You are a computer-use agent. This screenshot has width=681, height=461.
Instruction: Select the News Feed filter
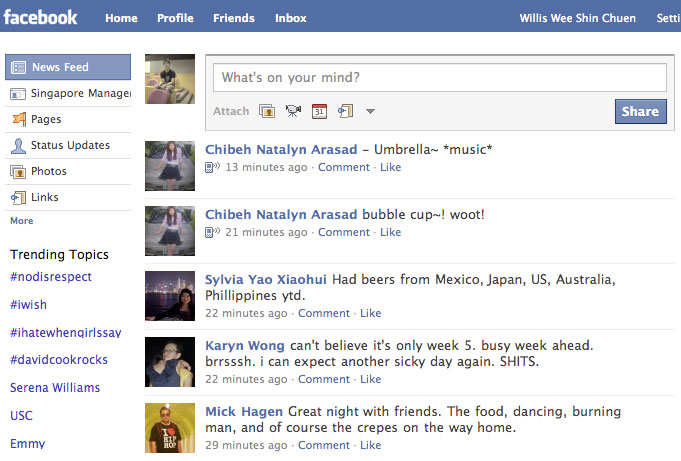click(60, 68)
